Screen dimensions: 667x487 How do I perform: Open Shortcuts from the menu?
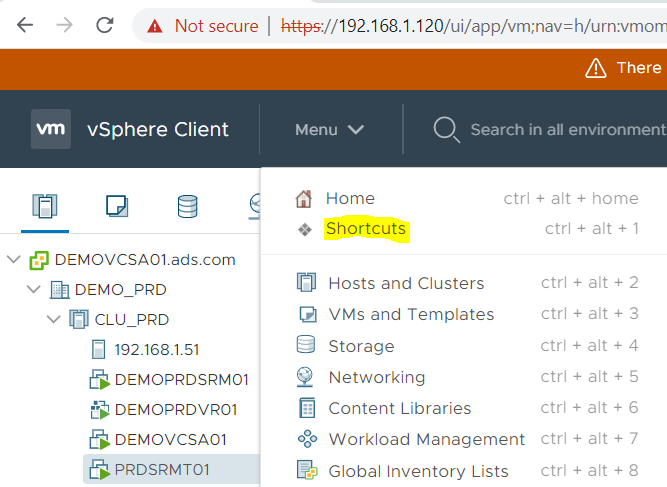(x=366, y=229)
